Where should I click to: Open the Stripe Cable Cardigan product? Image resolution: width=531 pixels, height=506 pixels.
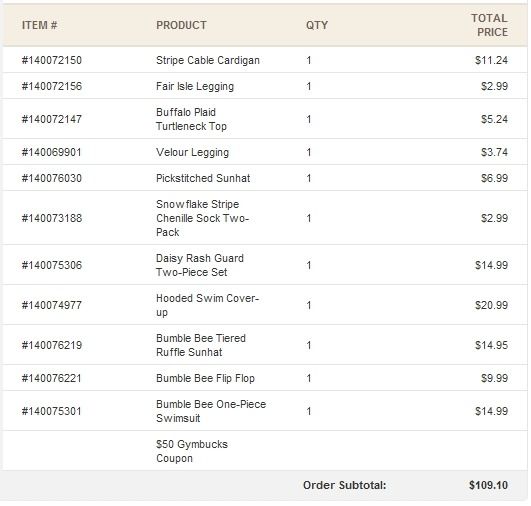[208, 60]
